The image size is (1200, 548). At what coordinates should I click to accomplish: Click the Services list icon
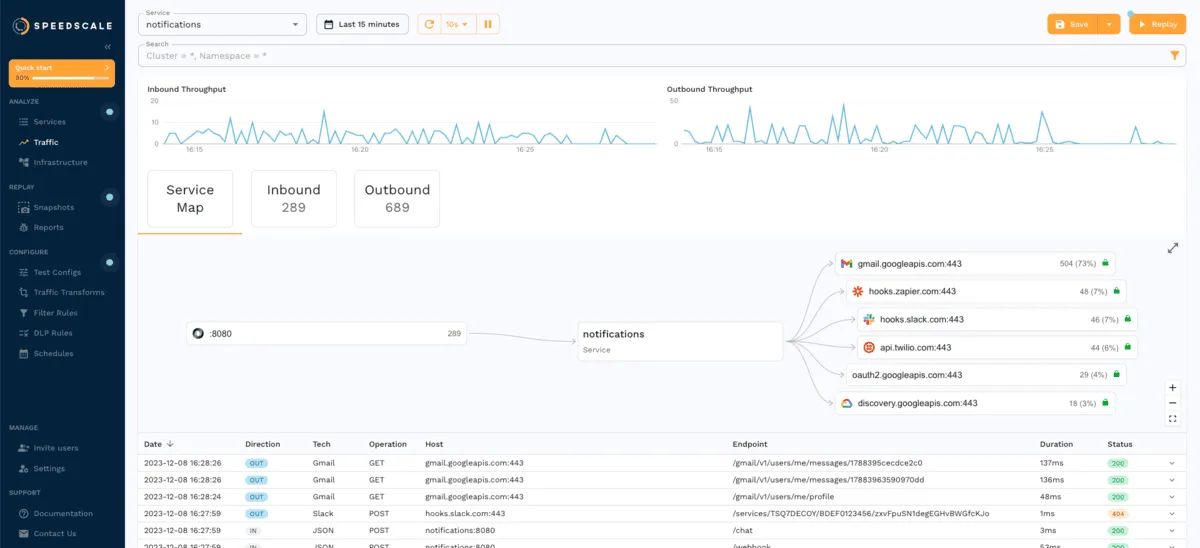pyautogui.click(x=24, y=122)
